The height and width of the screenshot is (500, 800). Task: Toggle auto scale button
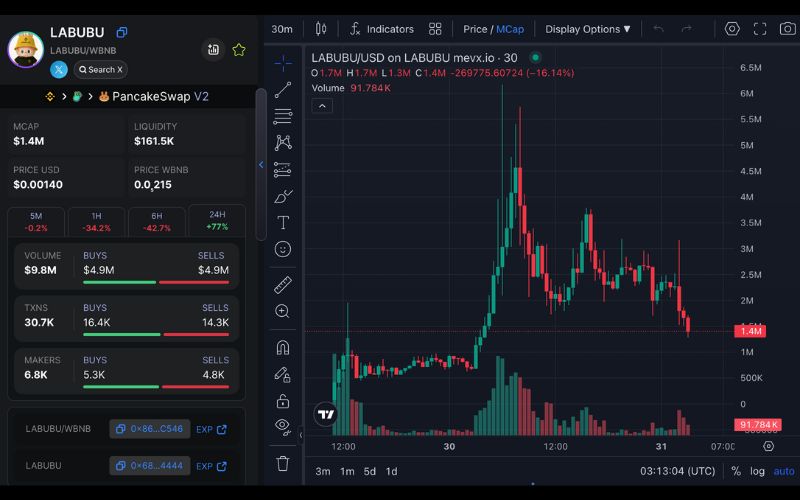[x=784, y=471]
